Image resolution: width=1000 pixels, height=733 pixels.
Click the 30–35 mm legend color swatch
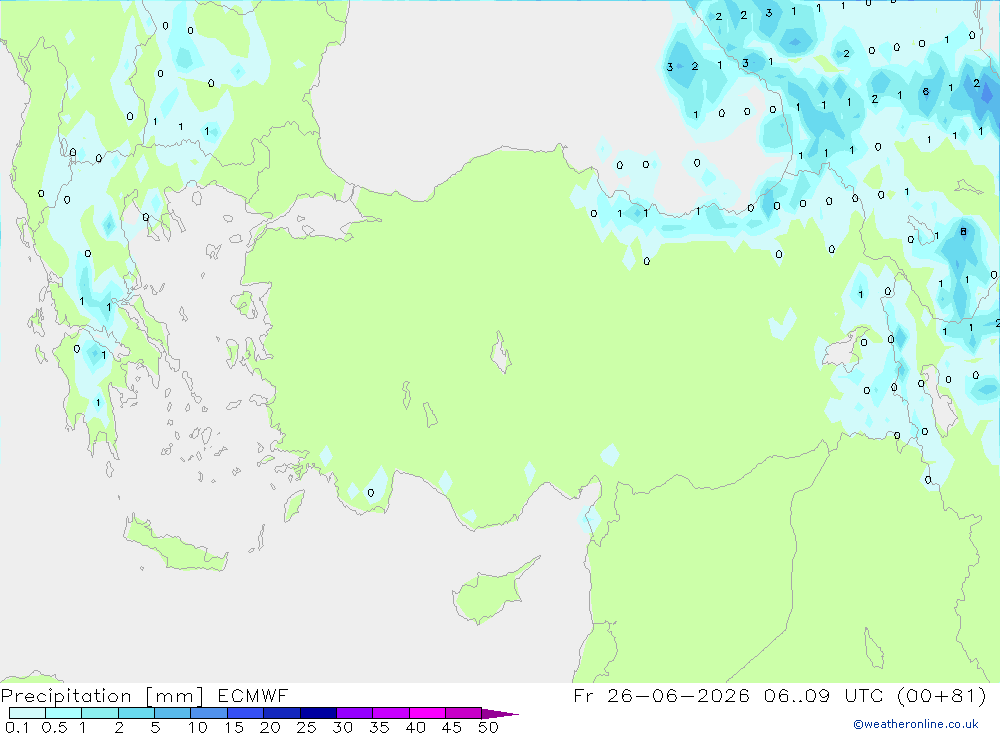click(355, 713)
